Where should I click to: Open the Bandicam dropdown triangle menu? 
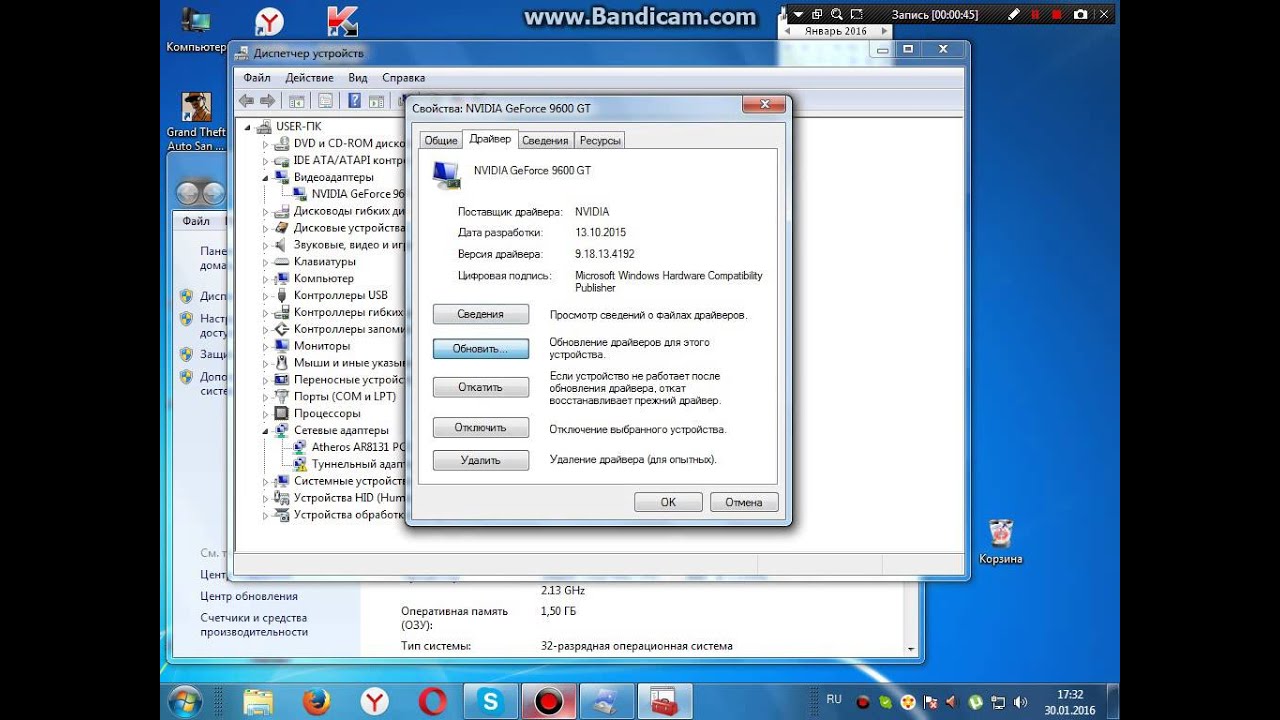pos(798,15)
